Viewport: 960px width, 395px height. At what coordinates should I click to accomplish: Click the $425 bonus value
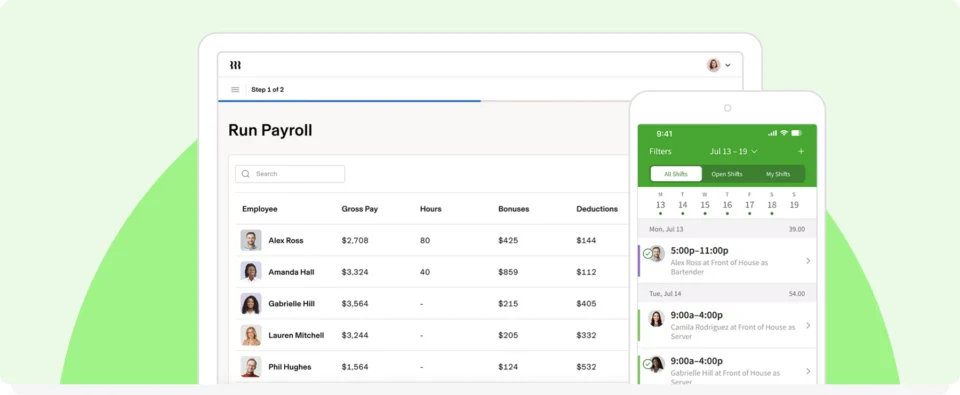[508, 241]
